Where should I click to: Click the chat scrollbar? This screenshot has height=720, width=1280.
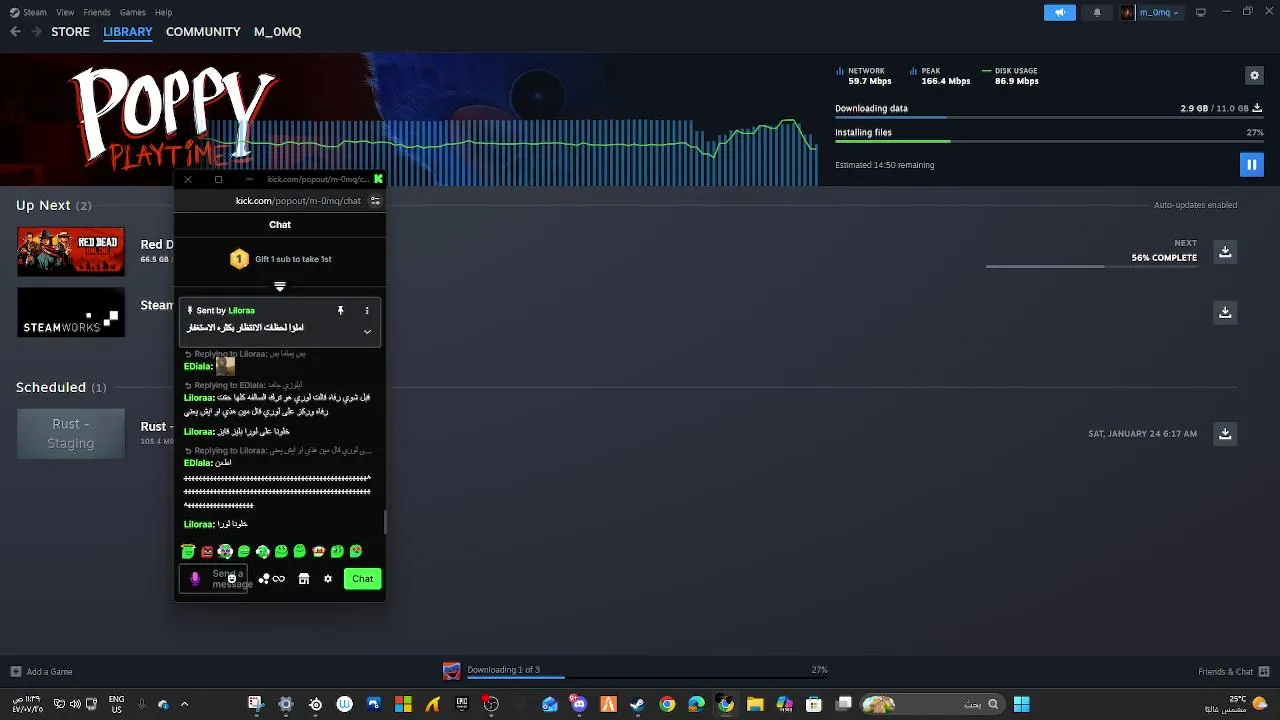[x=384, y=521]
